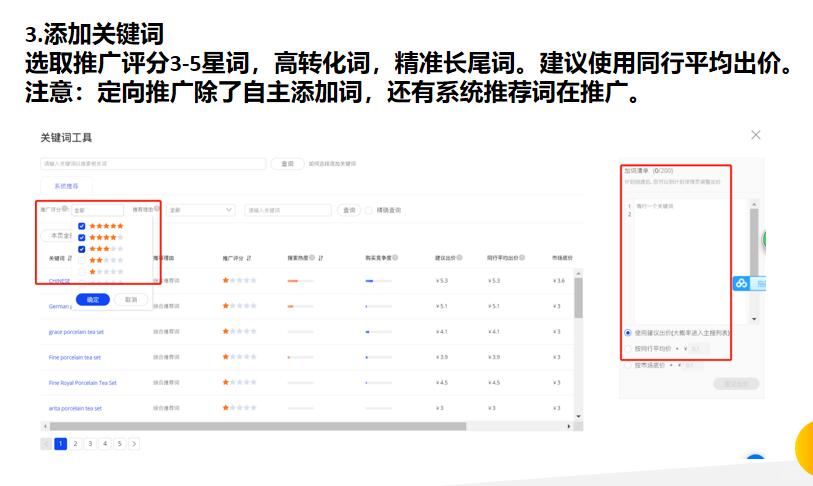Open the 推广评分 dropdown showing 全部

pos(97,210)
